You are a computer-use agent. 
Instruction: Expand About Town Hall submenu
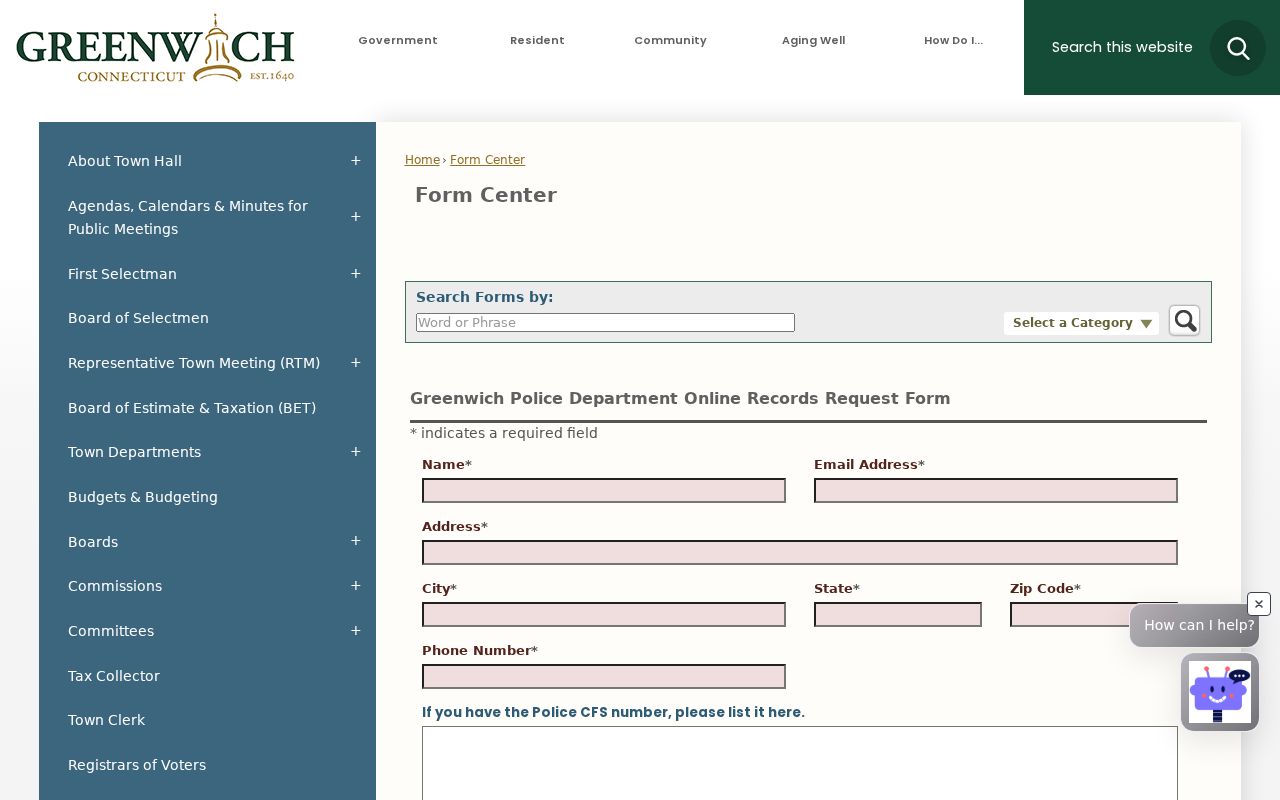point(355,161)
